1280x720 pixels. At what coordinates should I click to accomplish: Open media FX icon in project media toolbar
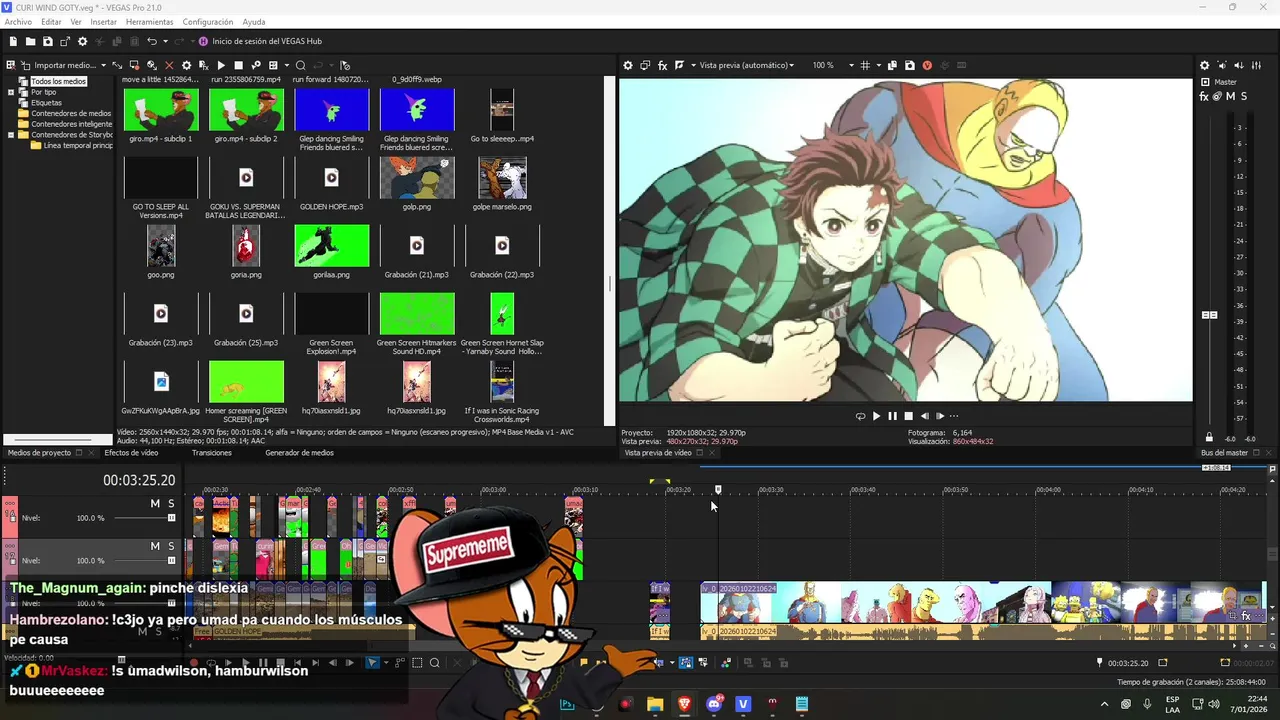tap(203, 65)
